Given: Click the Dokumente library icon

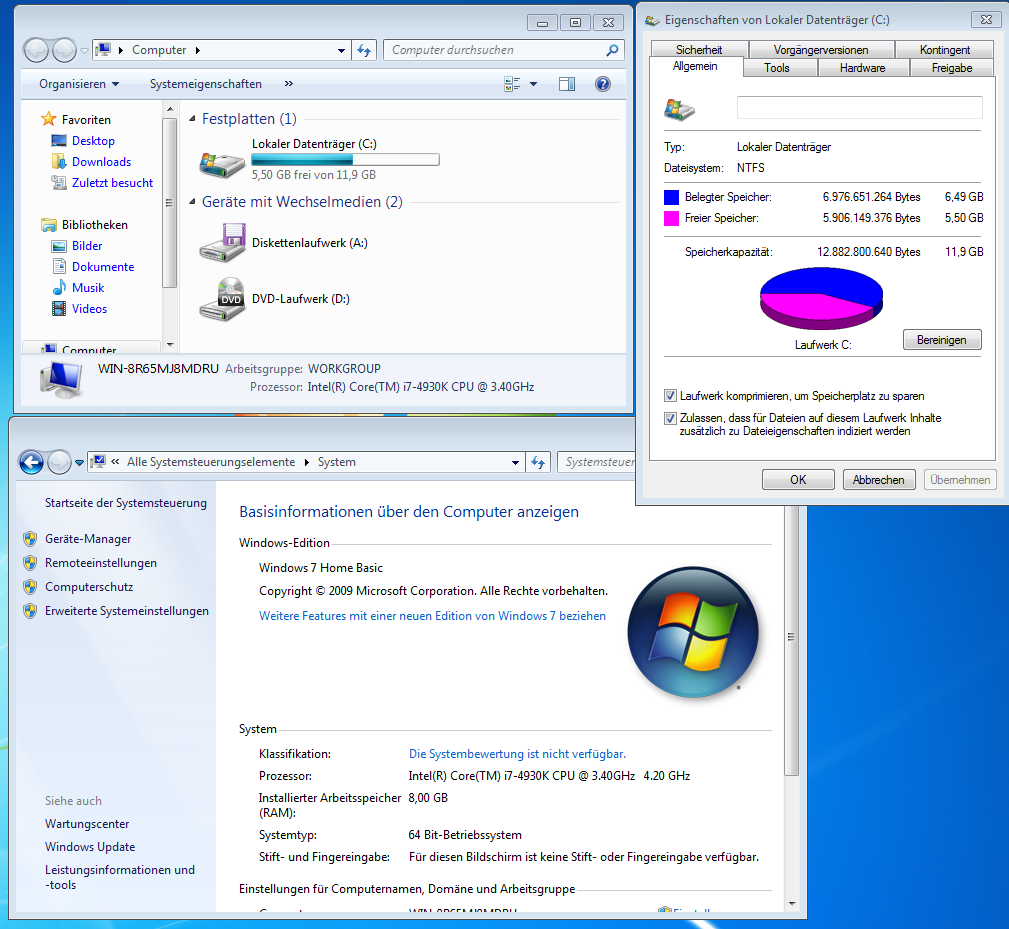Looking at the screenshot, I should (x=59, y=266).
